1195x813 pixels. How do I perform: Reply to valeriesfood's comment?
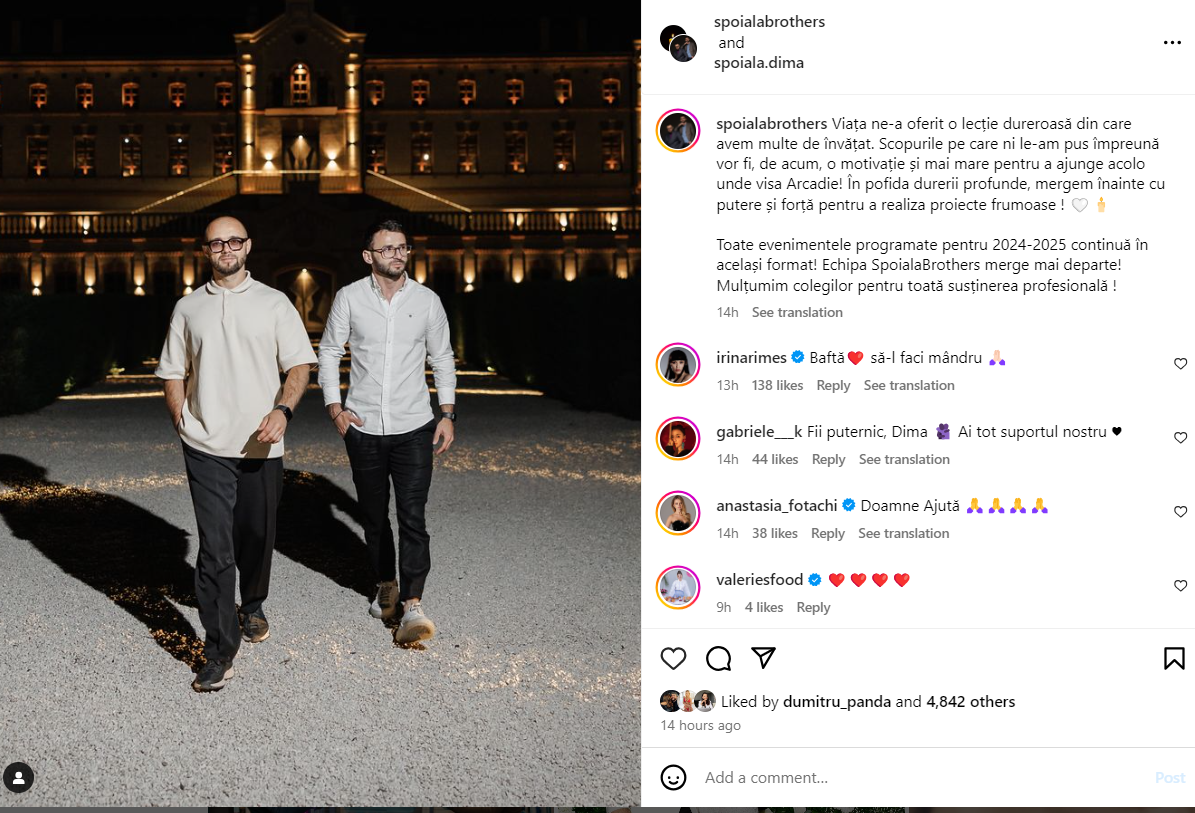click(x=813, y=607)
